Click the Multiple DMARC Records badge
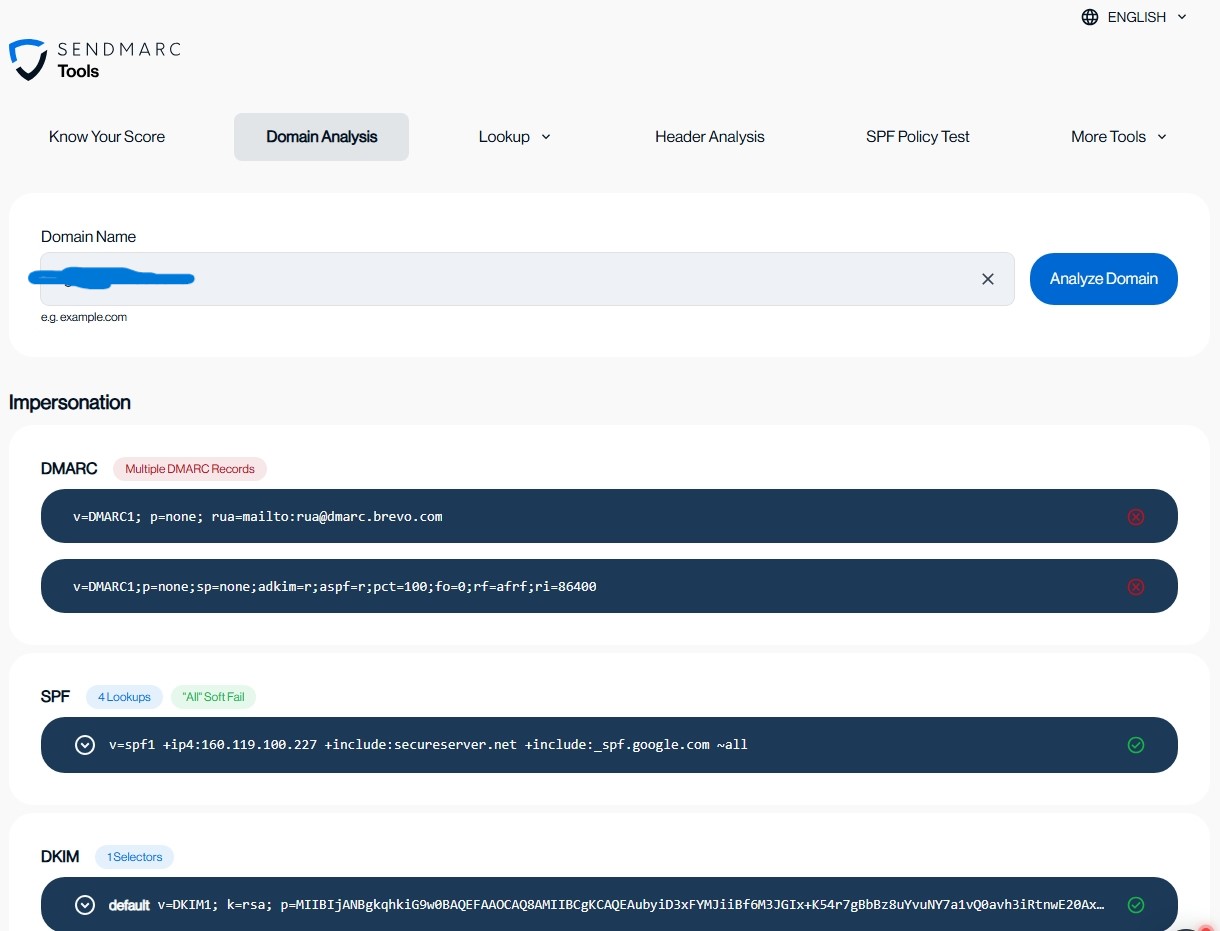Viewport: 1220px width, 931px height. pos(190,469)
